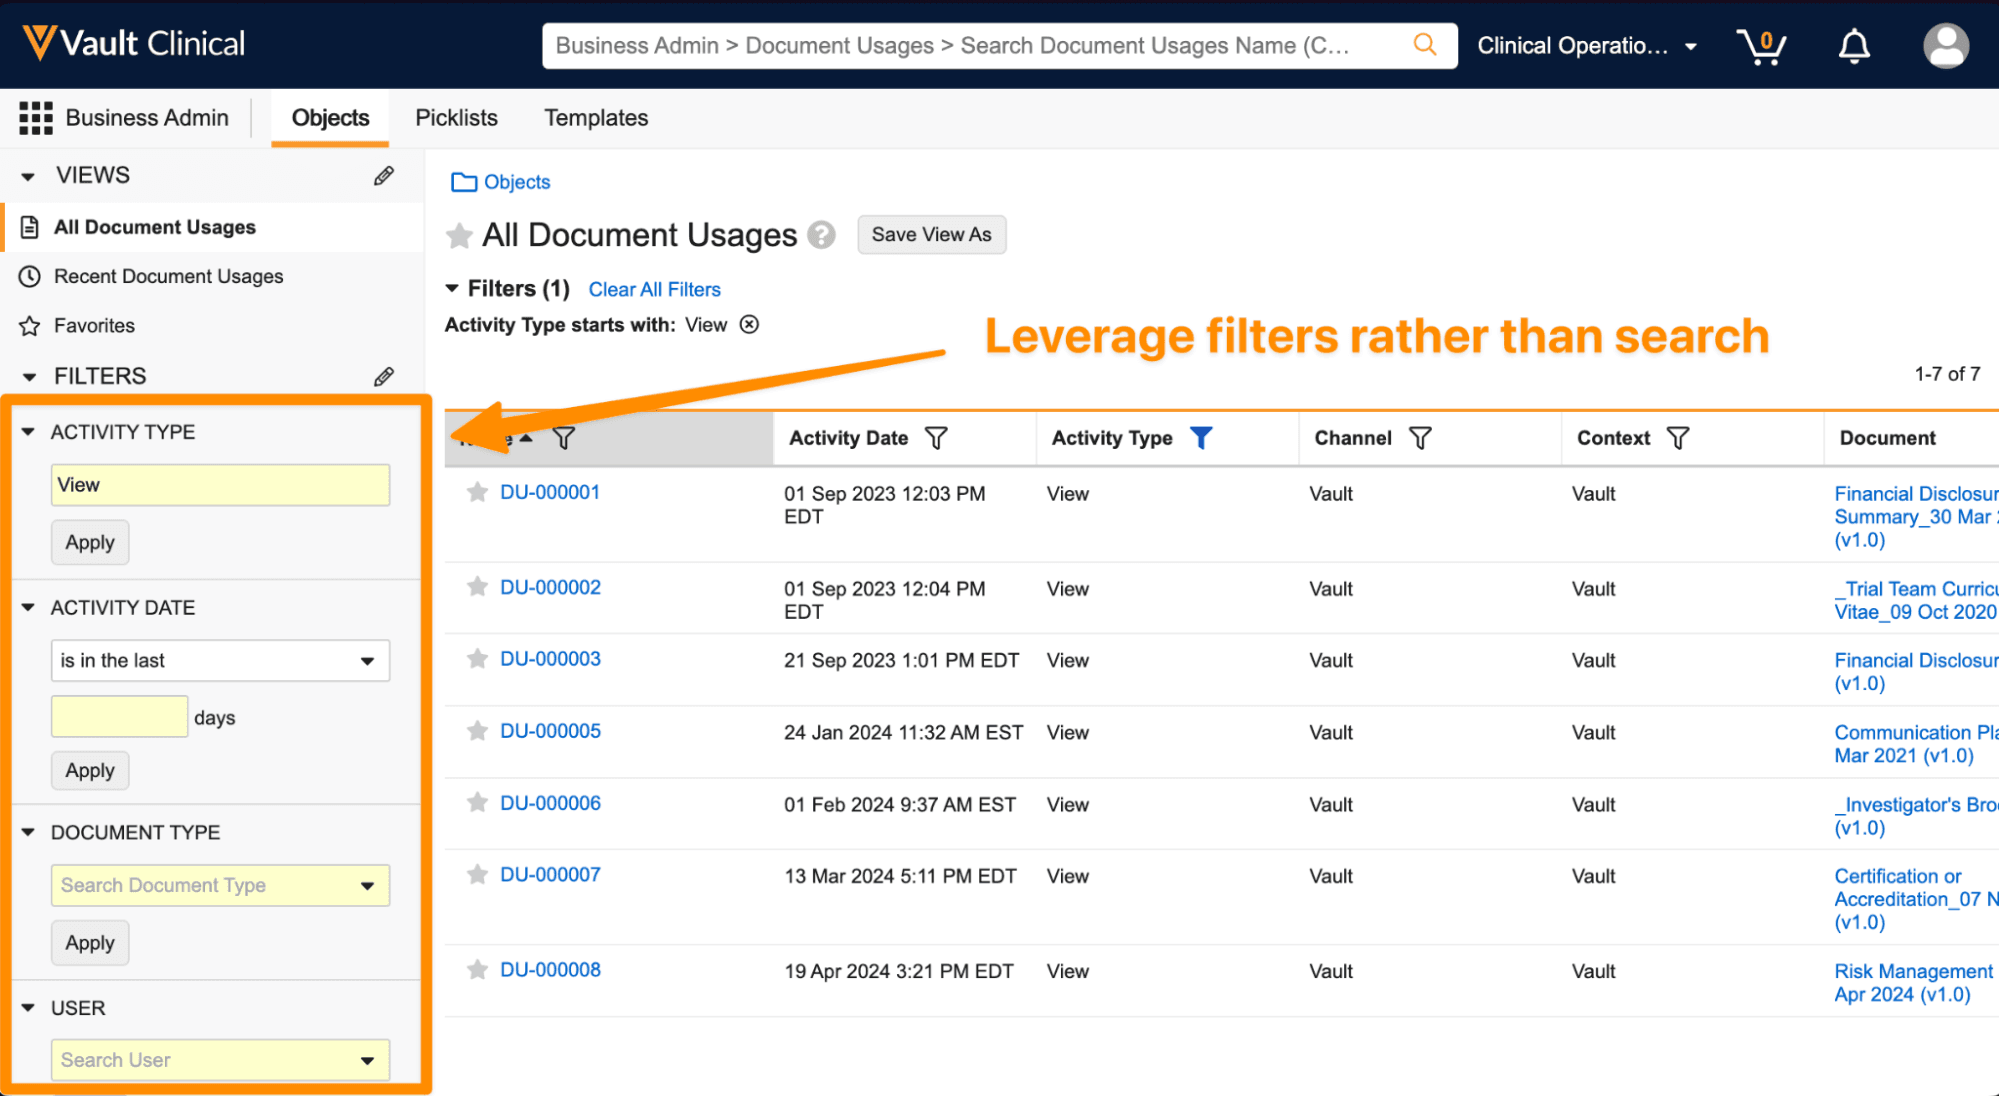Collapse the VIEWS section
Image resolution: width=1999 pixels, height=1097 pixels.
coord(28,176)
